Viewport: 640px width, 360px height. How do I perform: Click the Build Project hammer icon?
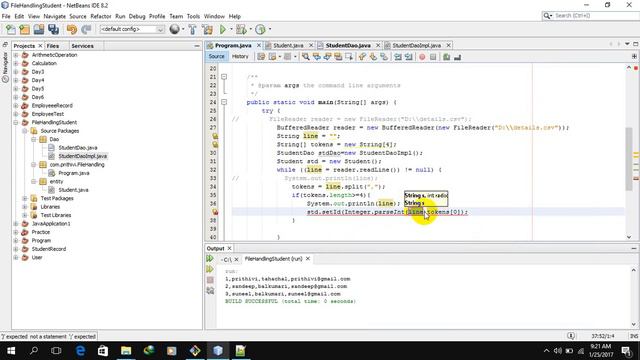193,29
